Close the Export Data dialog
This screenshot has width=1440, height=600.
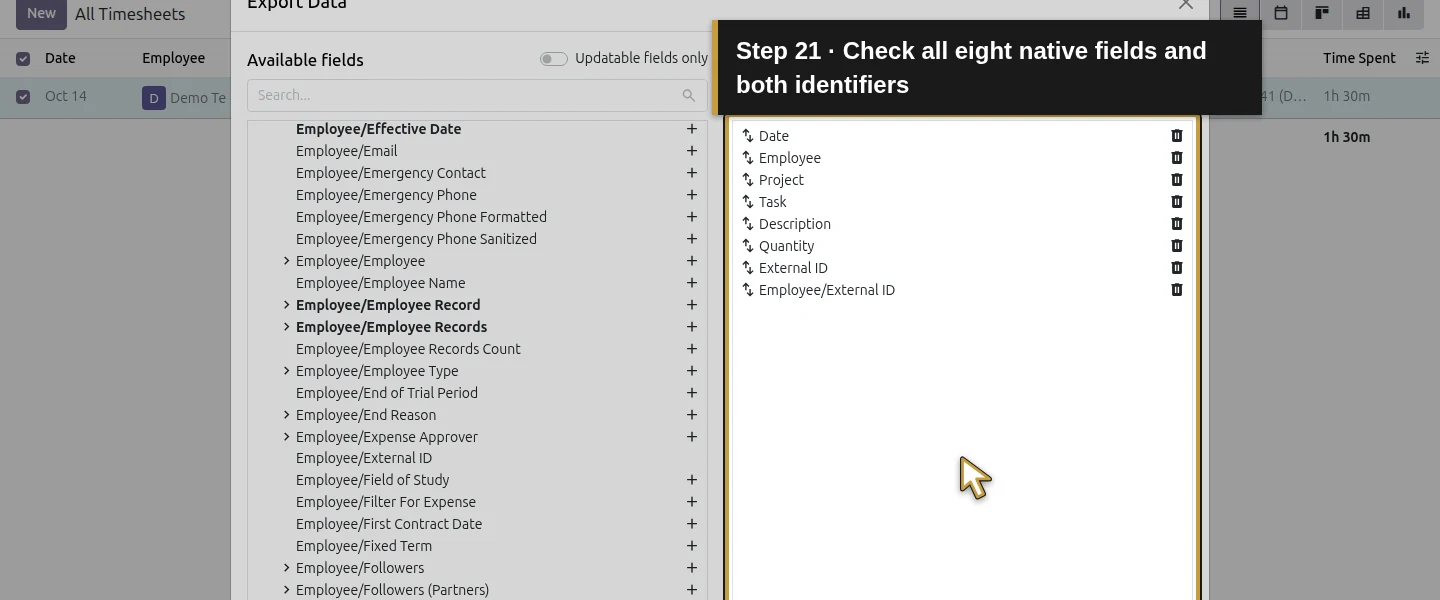coord(1186,4)
